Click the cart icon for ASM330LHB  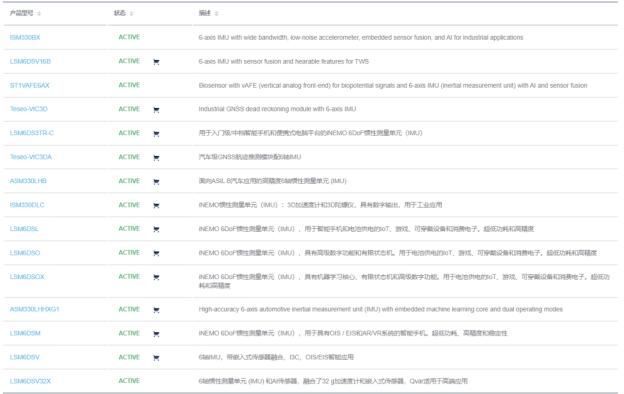tap(156, 181)
